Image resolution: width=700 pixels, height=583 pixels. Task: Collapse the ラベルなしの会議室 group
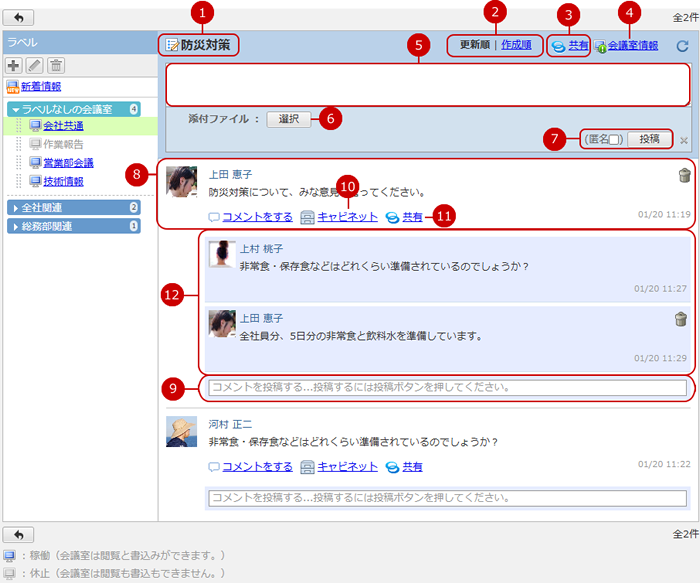click(x=74, y=109)
